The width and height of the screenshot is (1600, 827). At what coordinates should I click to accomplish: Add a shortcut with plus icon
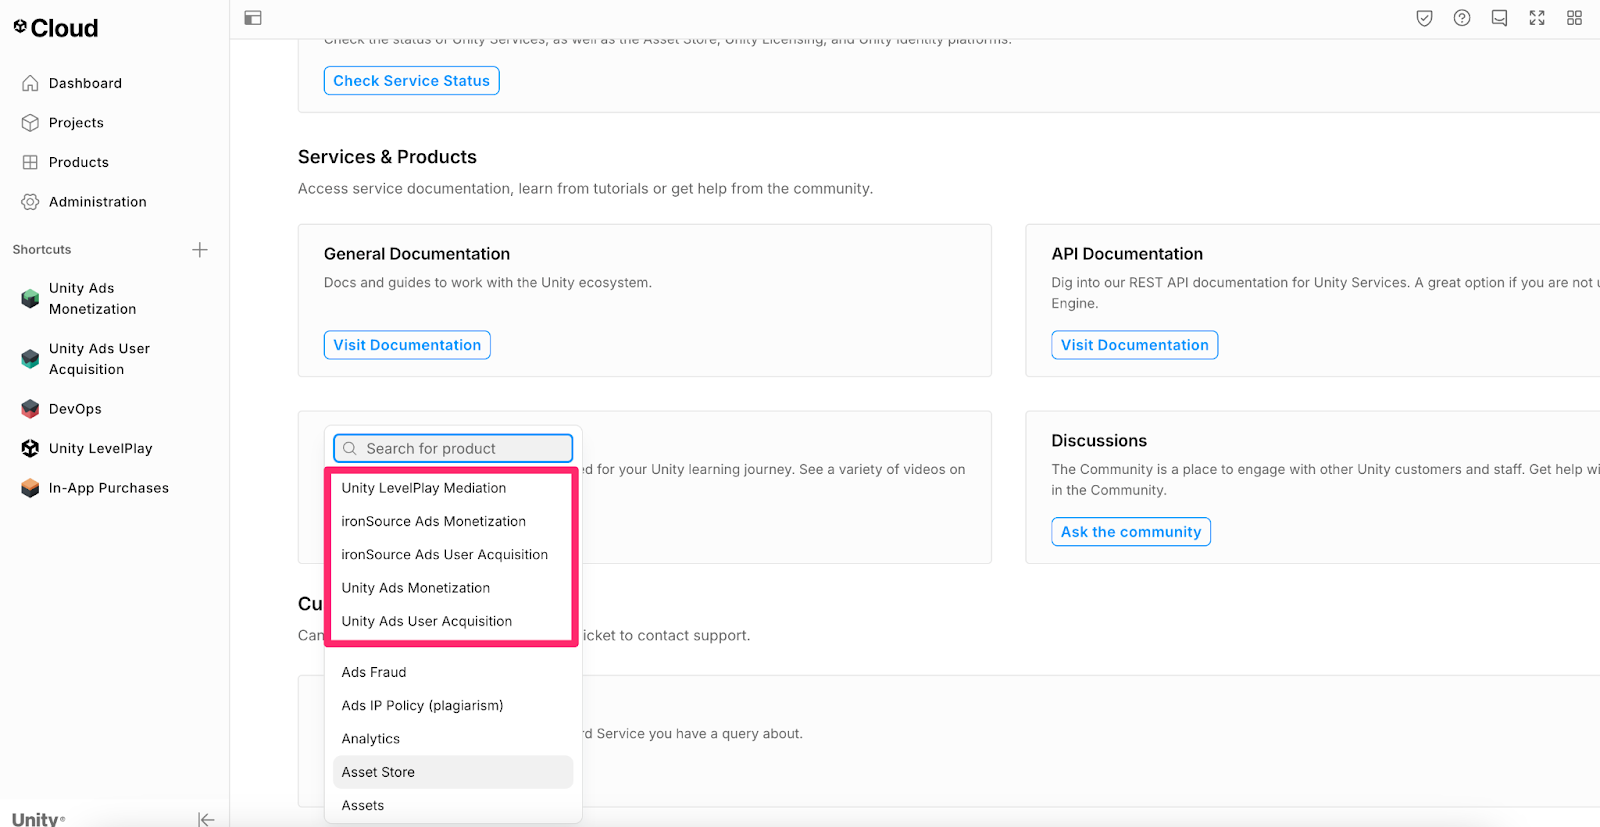[200, 250]
